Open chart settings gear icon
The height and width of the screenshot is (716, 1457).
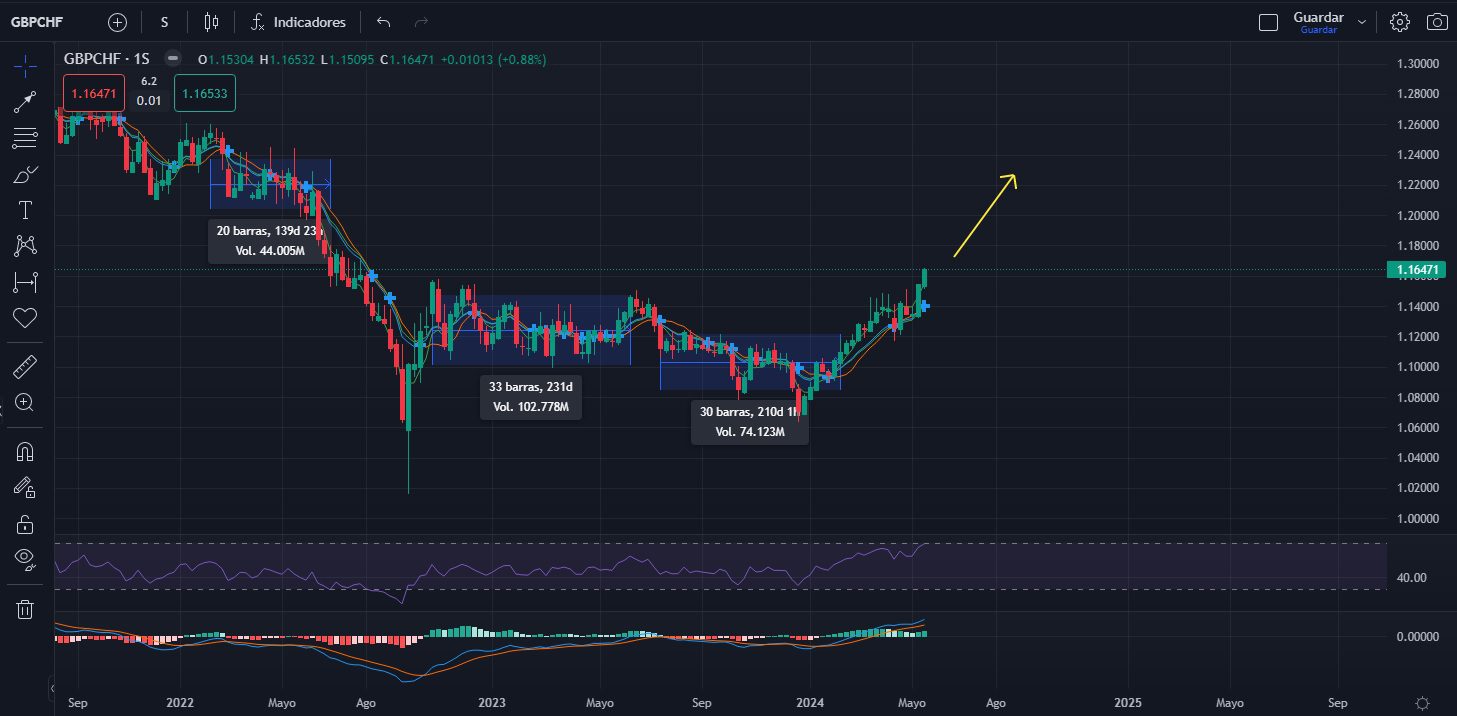coord(1400,22)
